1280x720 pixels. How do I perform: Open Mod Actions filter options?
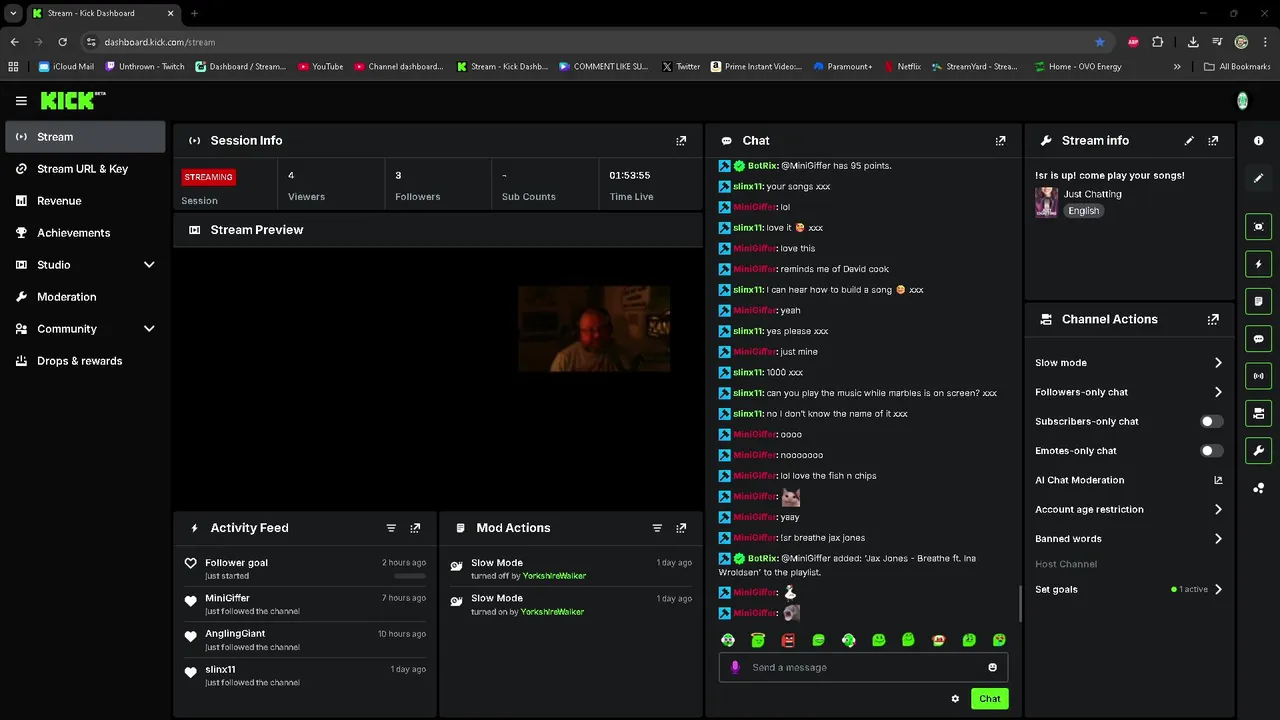point(657,528)
